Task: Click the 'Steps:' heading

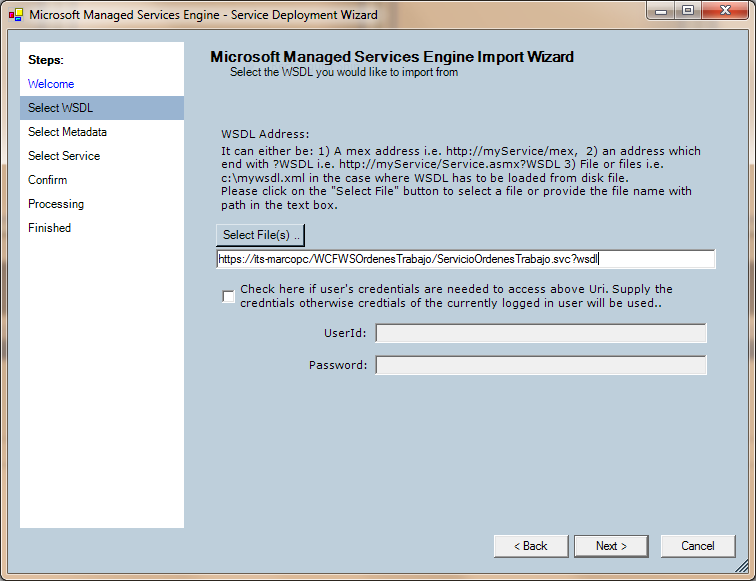Action: (x=46, y=60)
